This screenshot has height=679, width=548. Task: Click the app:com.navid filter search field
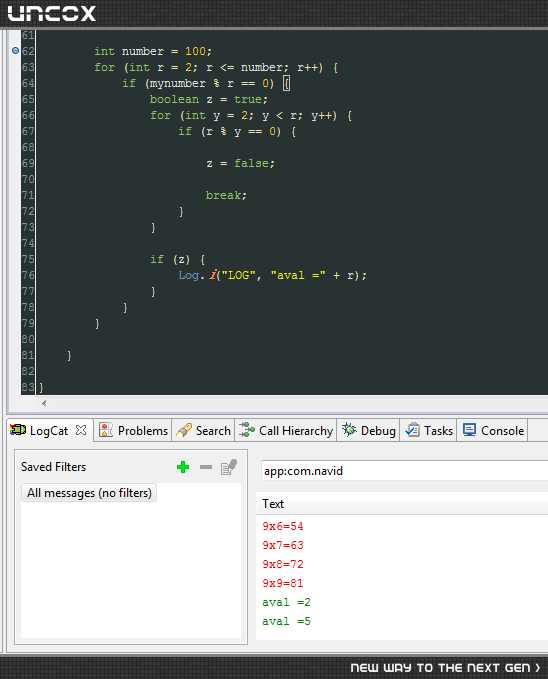pyautogui.click(x=405, y=471)
